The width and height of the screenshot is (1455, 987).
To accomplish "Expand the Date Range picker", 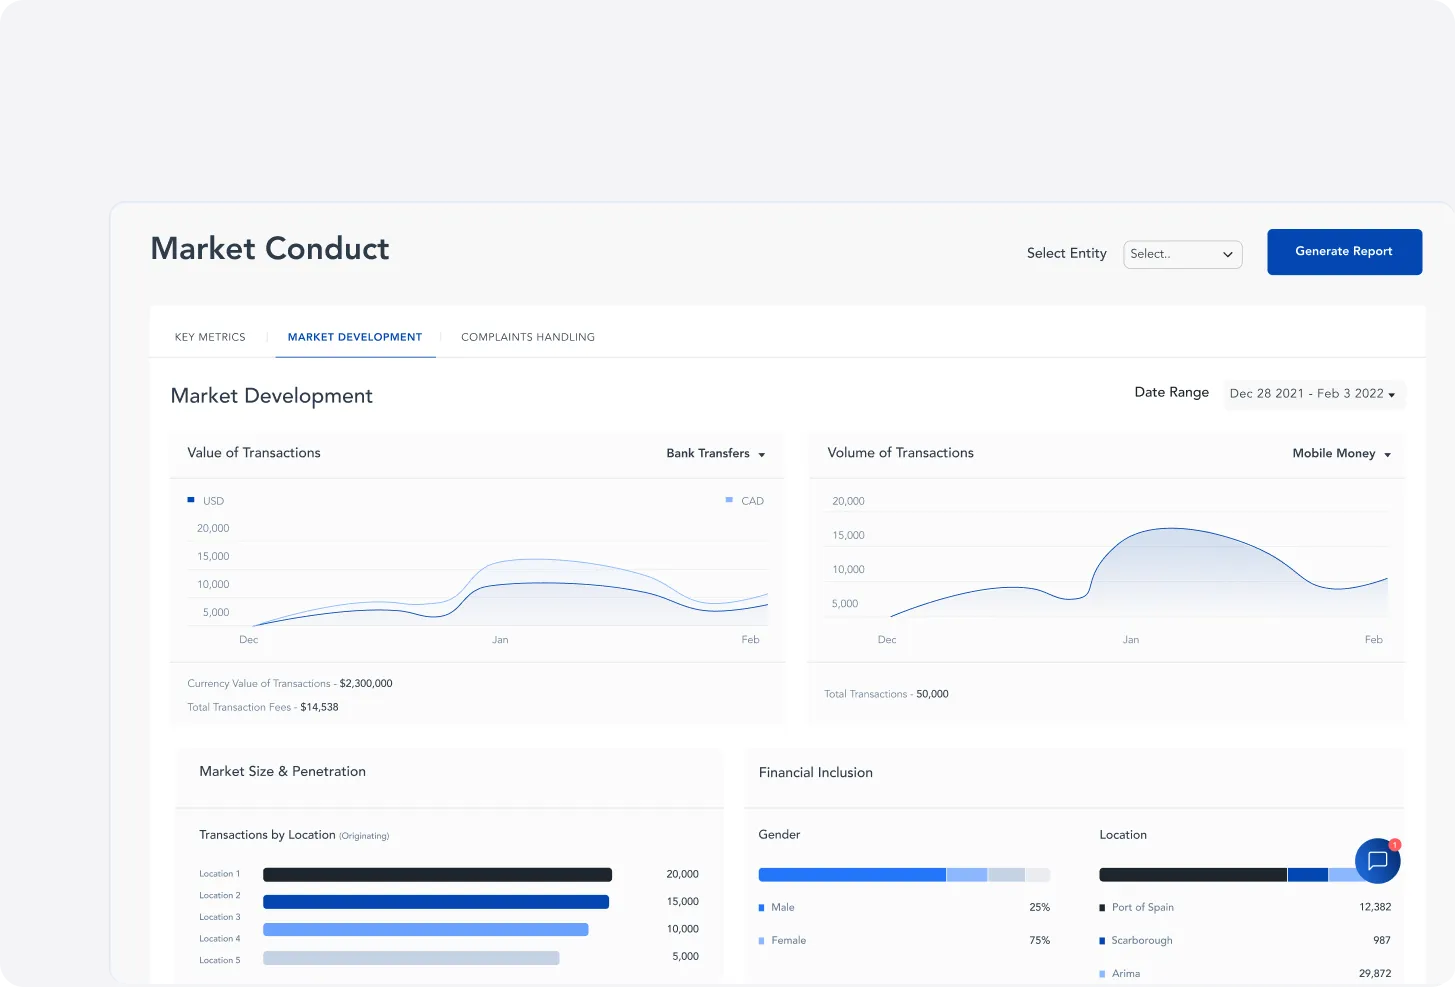I will point(1312,394).
